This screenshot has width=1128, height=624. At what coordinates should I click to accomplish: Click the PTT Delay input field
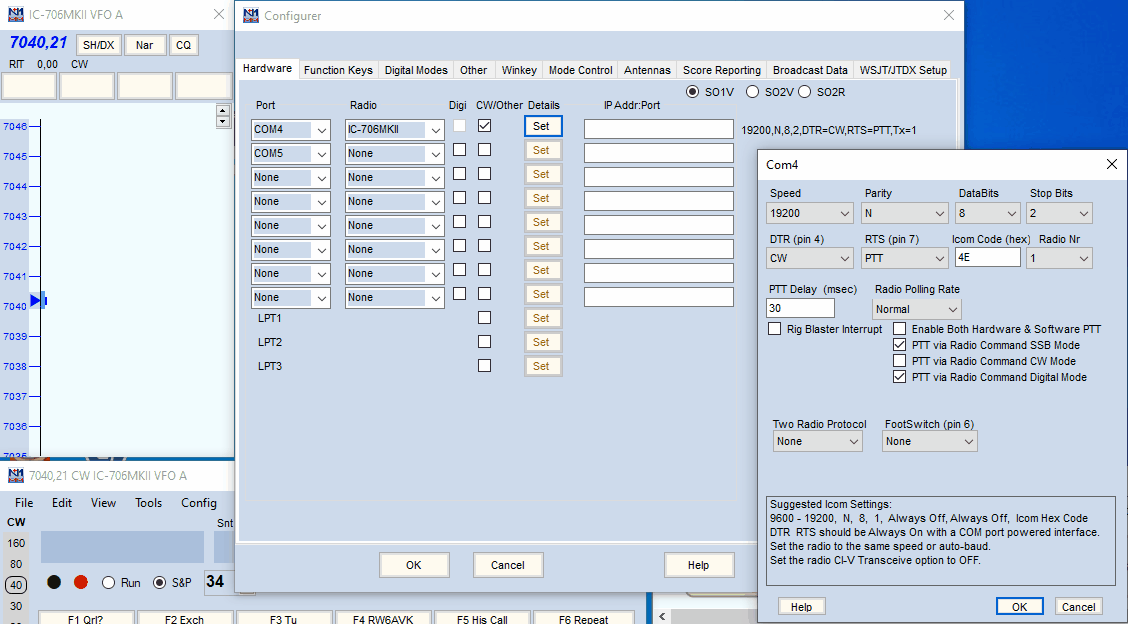800,308
